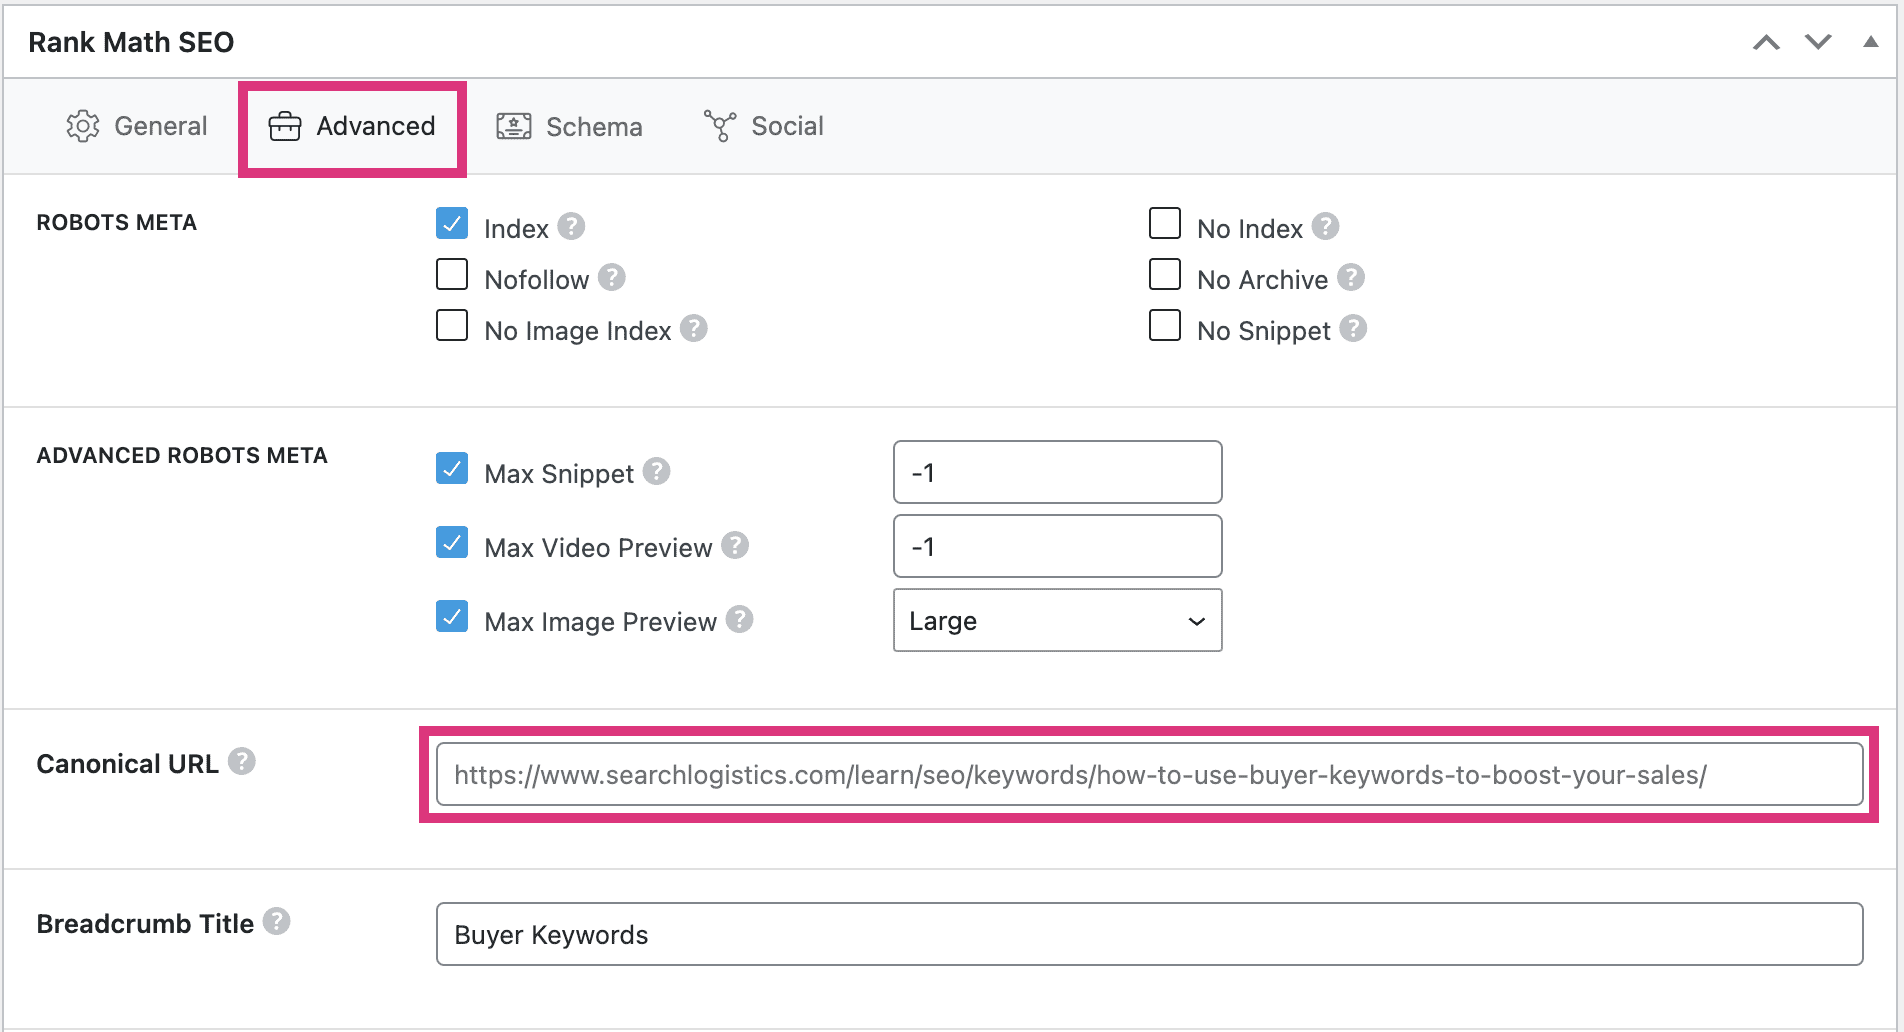
Task: Open help tooltip next to Max Snippet
Action: pyautogui.click(x=657, y=471)
